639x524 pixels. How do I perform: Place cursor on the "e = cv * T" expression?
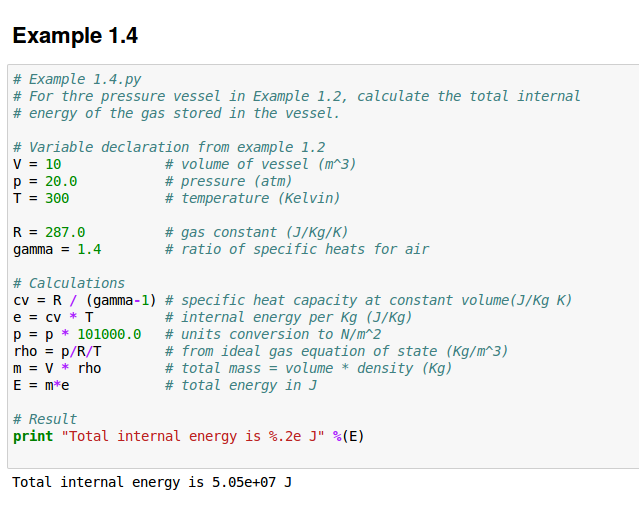53,317
